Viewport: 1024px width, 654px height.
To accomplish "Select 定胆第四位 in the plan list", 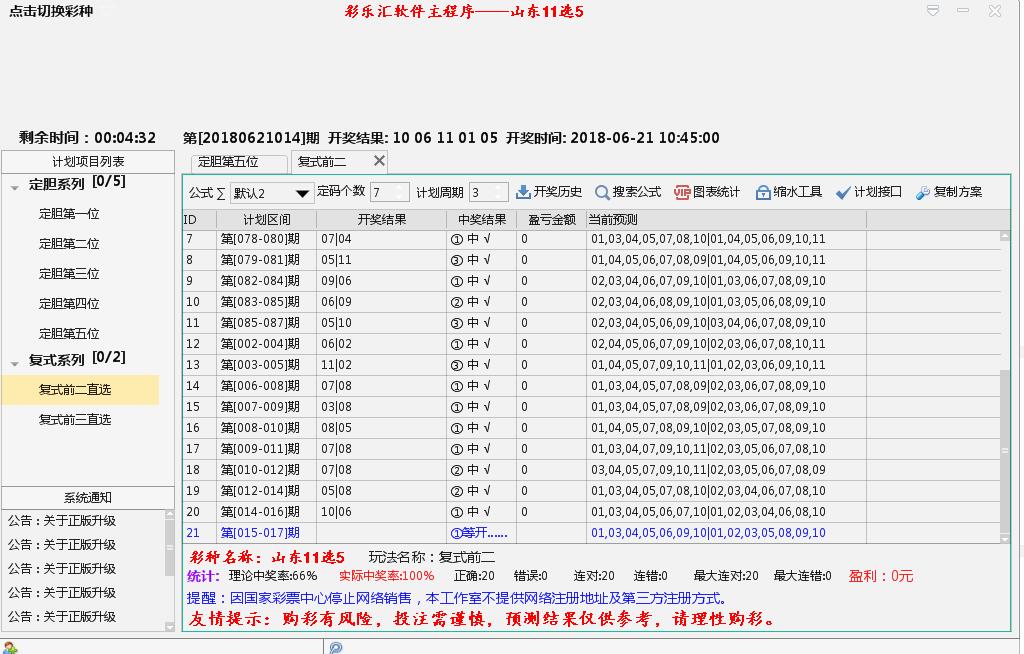I will [x=69, y=304].
